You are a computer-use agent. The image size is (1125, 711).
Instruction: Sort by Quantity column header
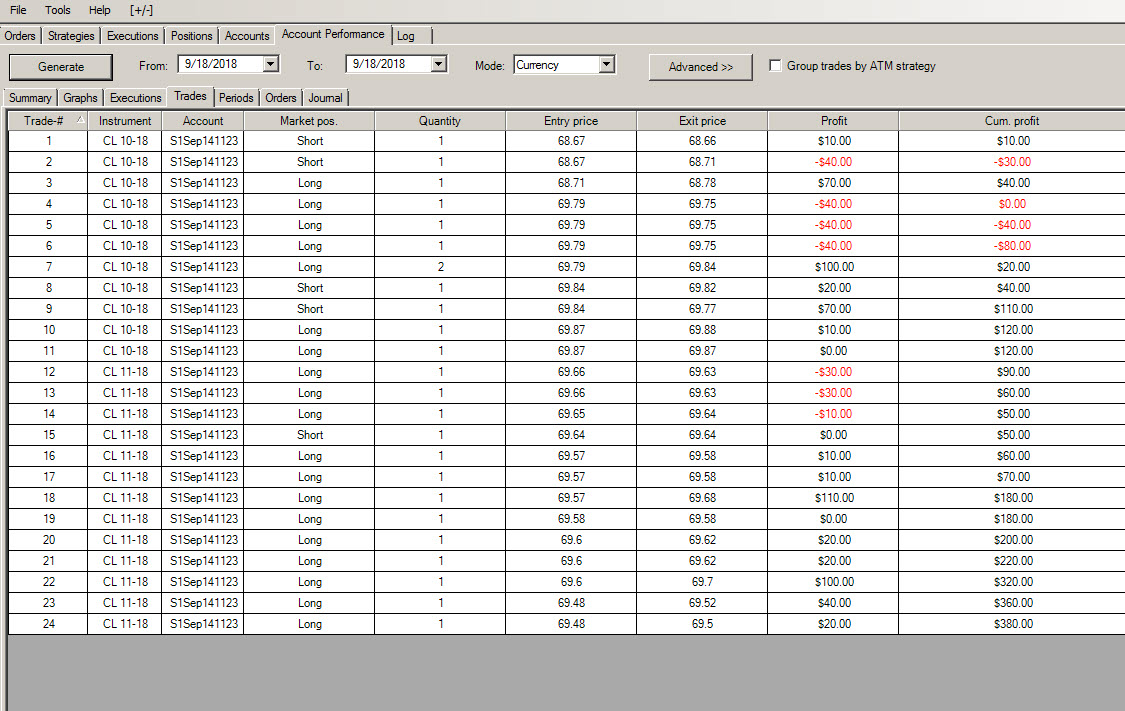440,121
